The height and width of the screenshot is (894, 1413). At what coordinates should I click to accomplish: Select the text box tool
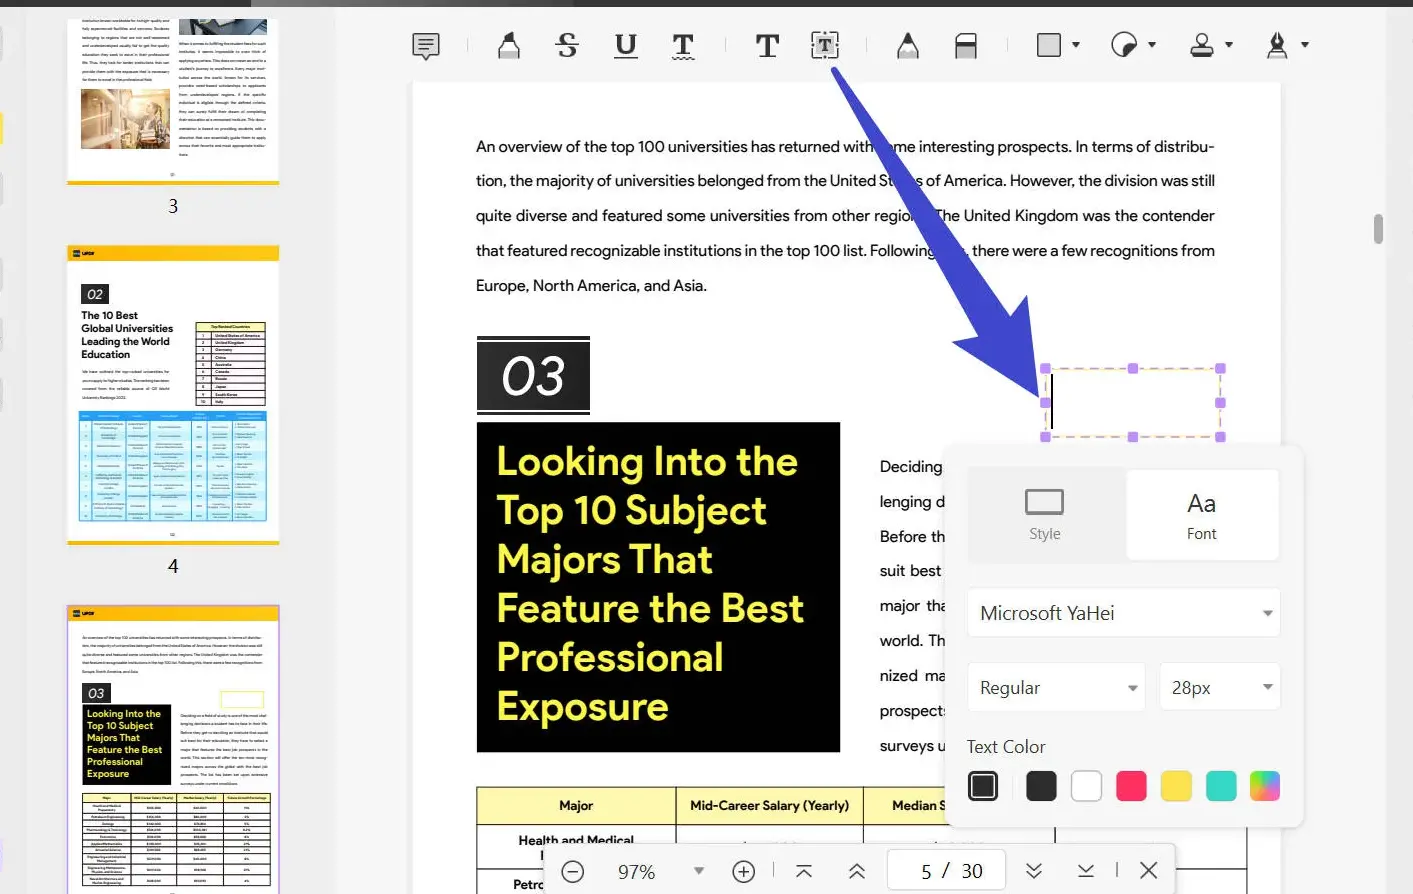[x=824, y=46]
